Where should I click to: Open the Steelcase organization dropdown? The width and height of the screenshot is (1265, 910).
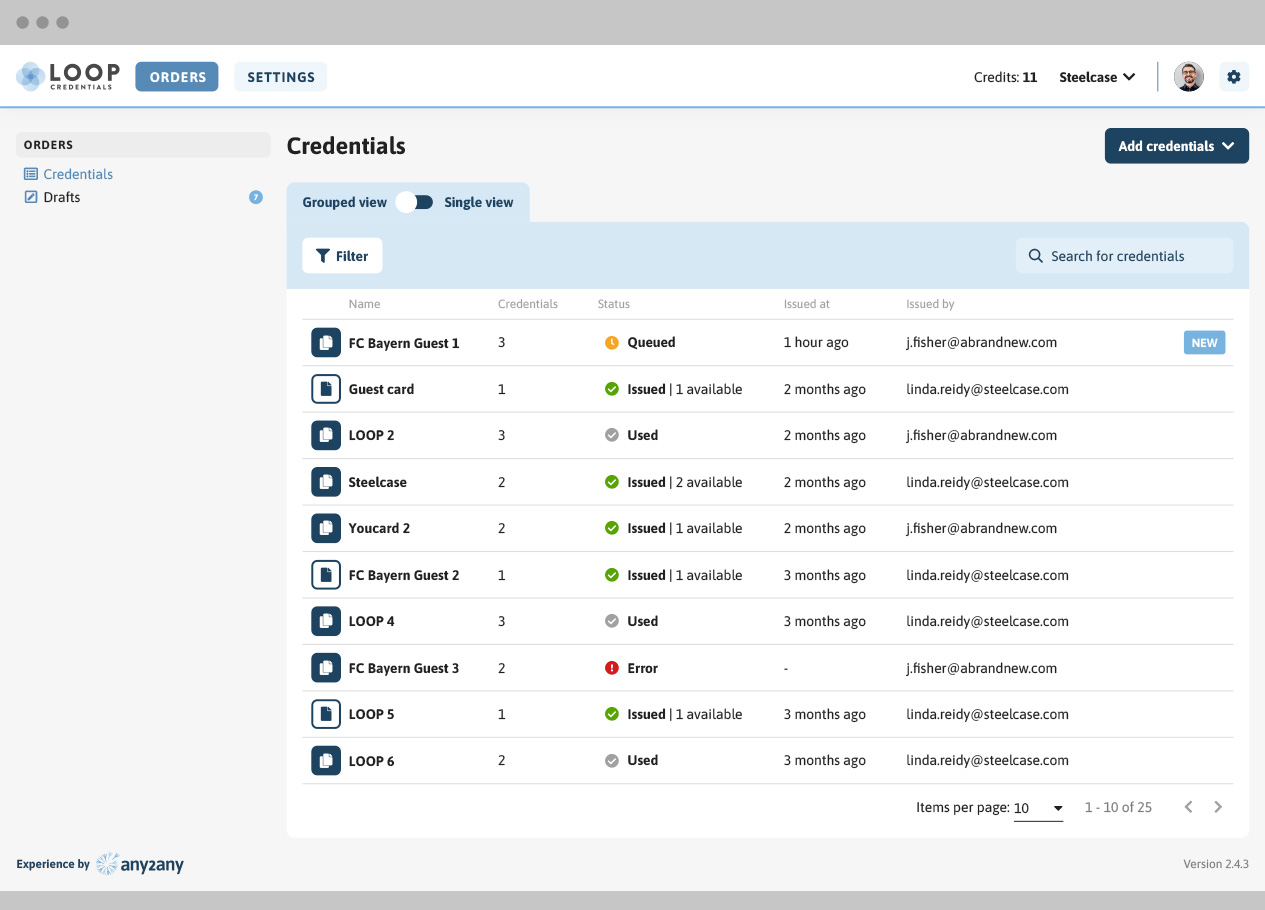click(1097, 77)
